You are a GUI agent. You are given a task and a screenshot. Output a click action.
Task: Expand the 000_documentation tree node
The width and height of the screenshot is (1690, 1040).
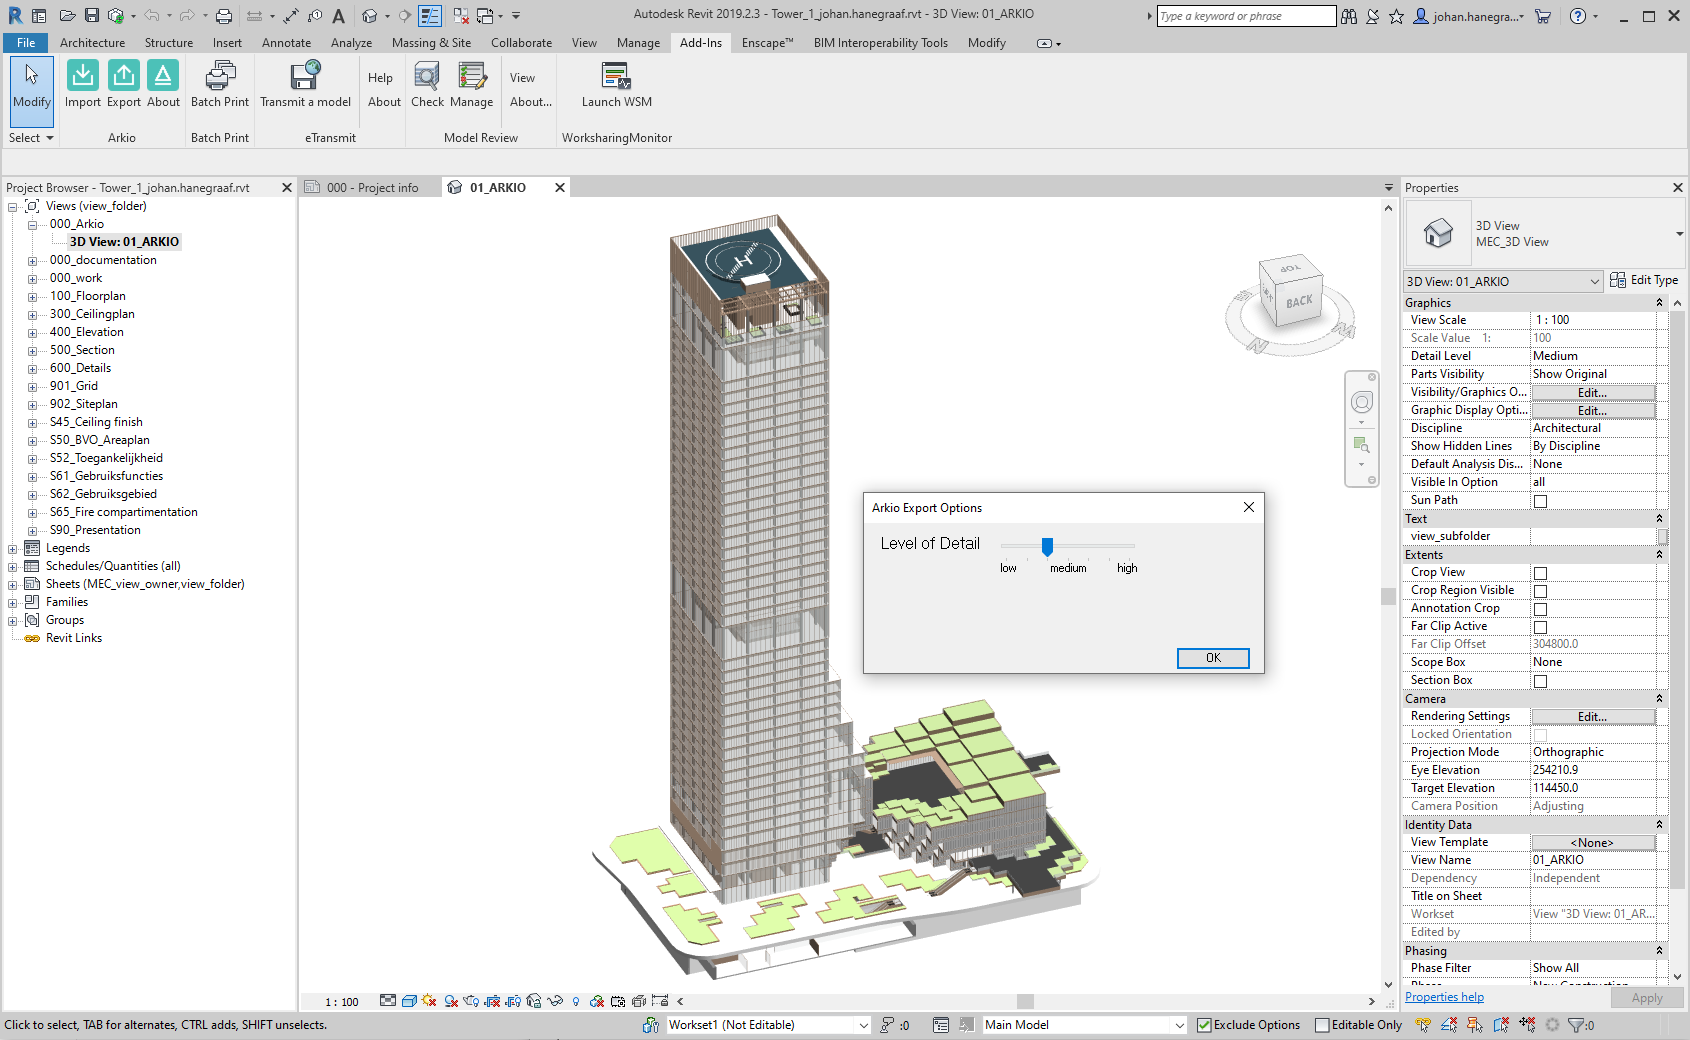click(32, 261)
